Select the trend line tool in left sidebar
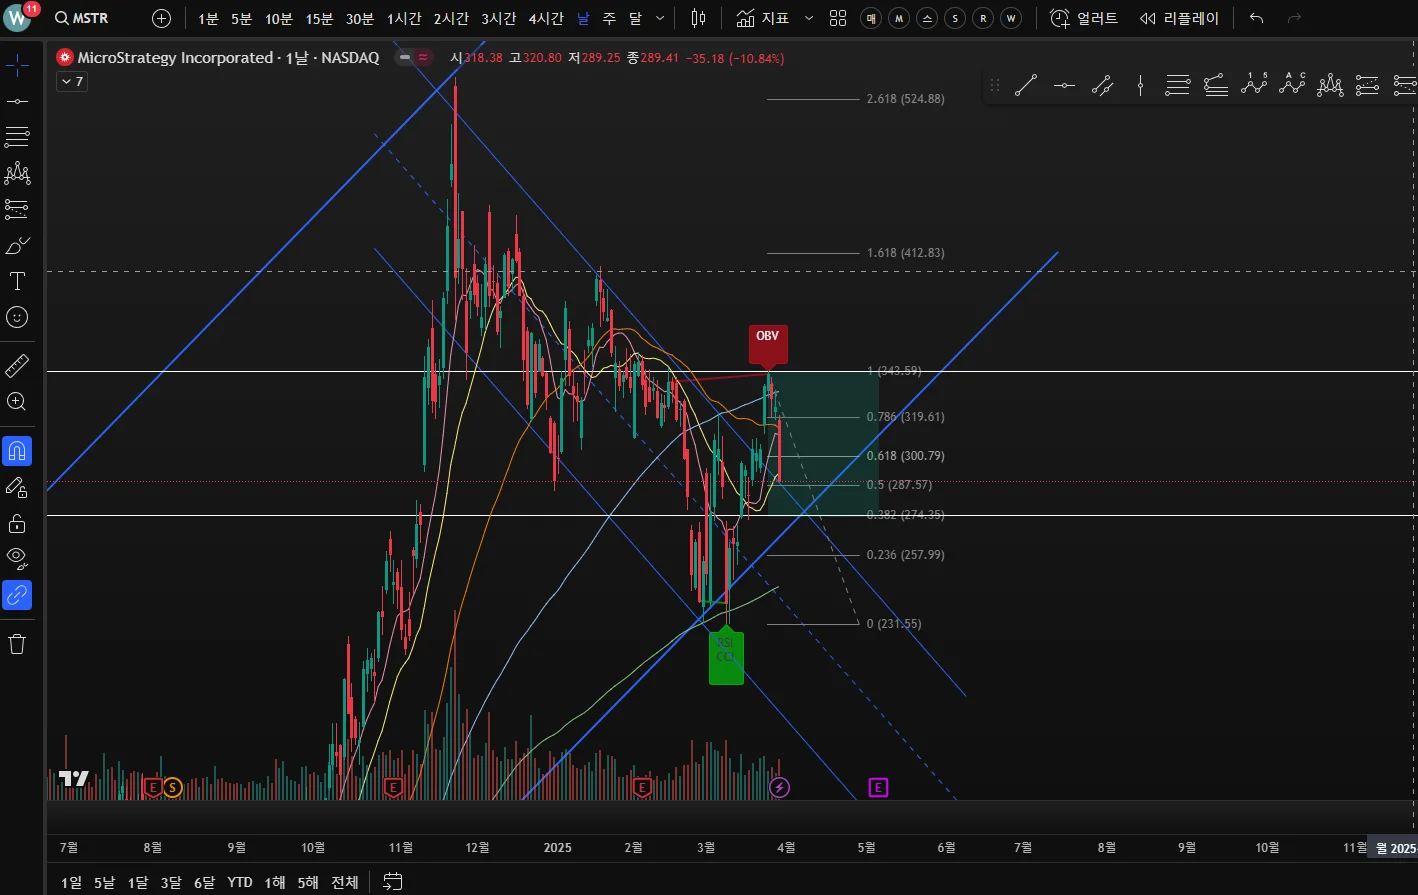The width and height of the screenshot is (1418, 895). [x=17, y=101]
